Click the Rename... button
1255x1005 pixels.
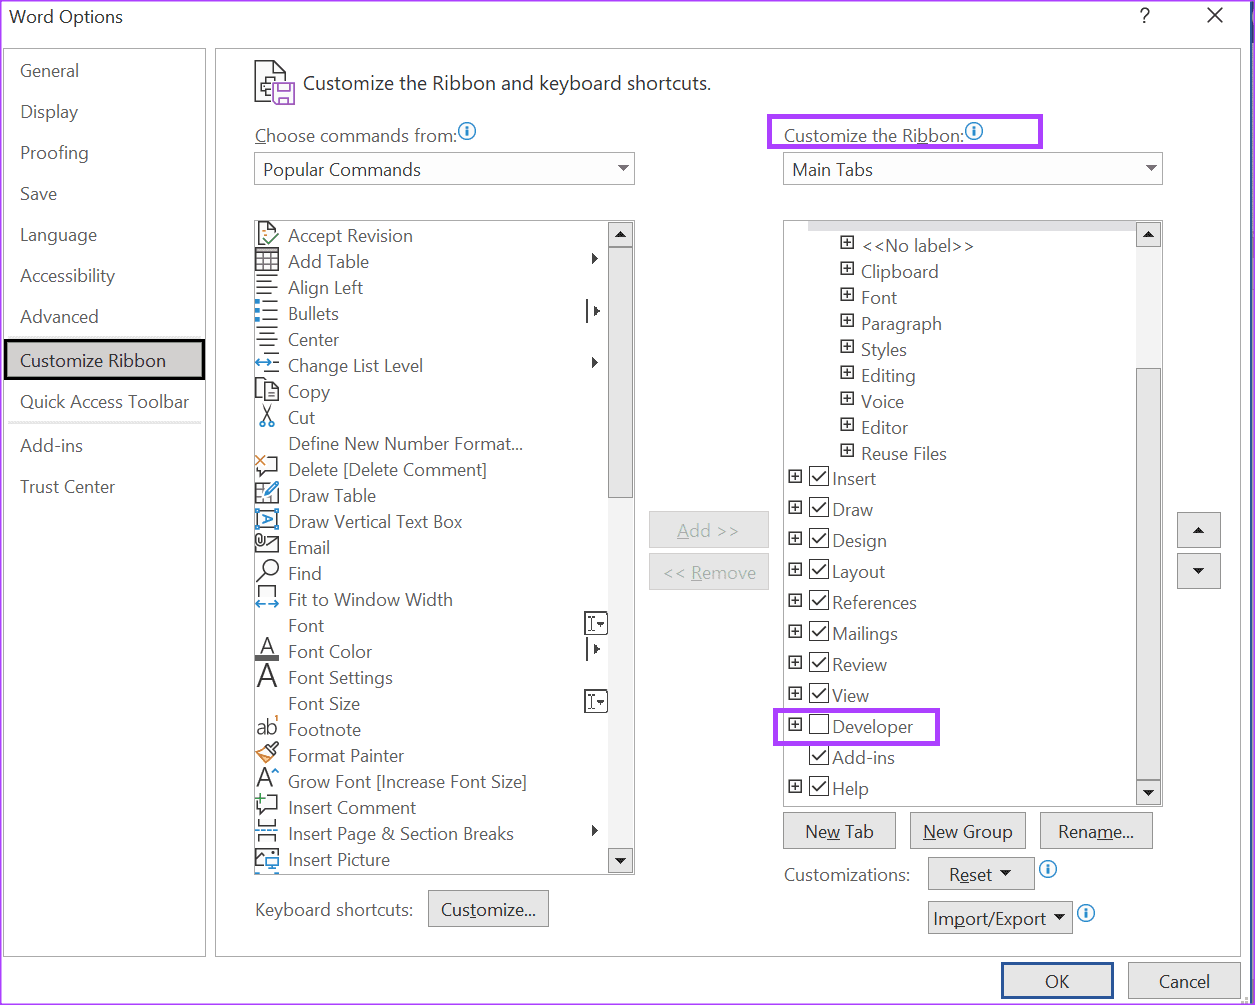pyautogui.click(x=1096, y=831)
